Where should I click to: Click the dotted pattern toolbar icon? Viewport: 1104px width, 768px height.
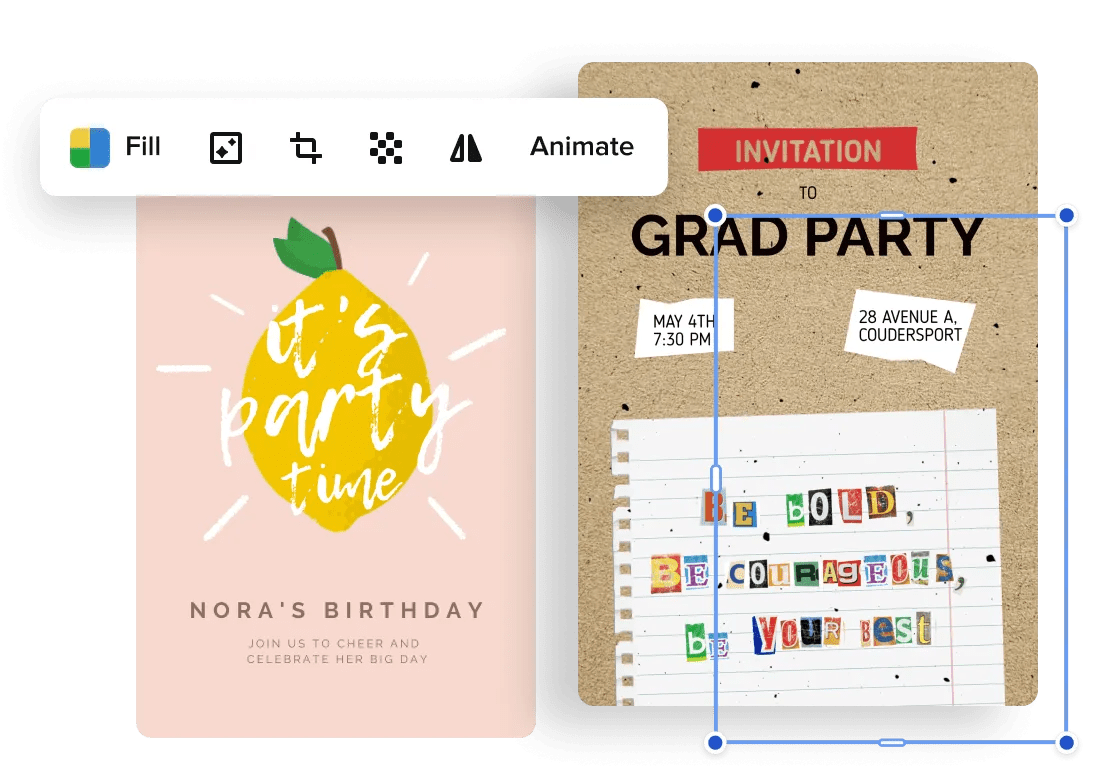(x=387, y=146)
